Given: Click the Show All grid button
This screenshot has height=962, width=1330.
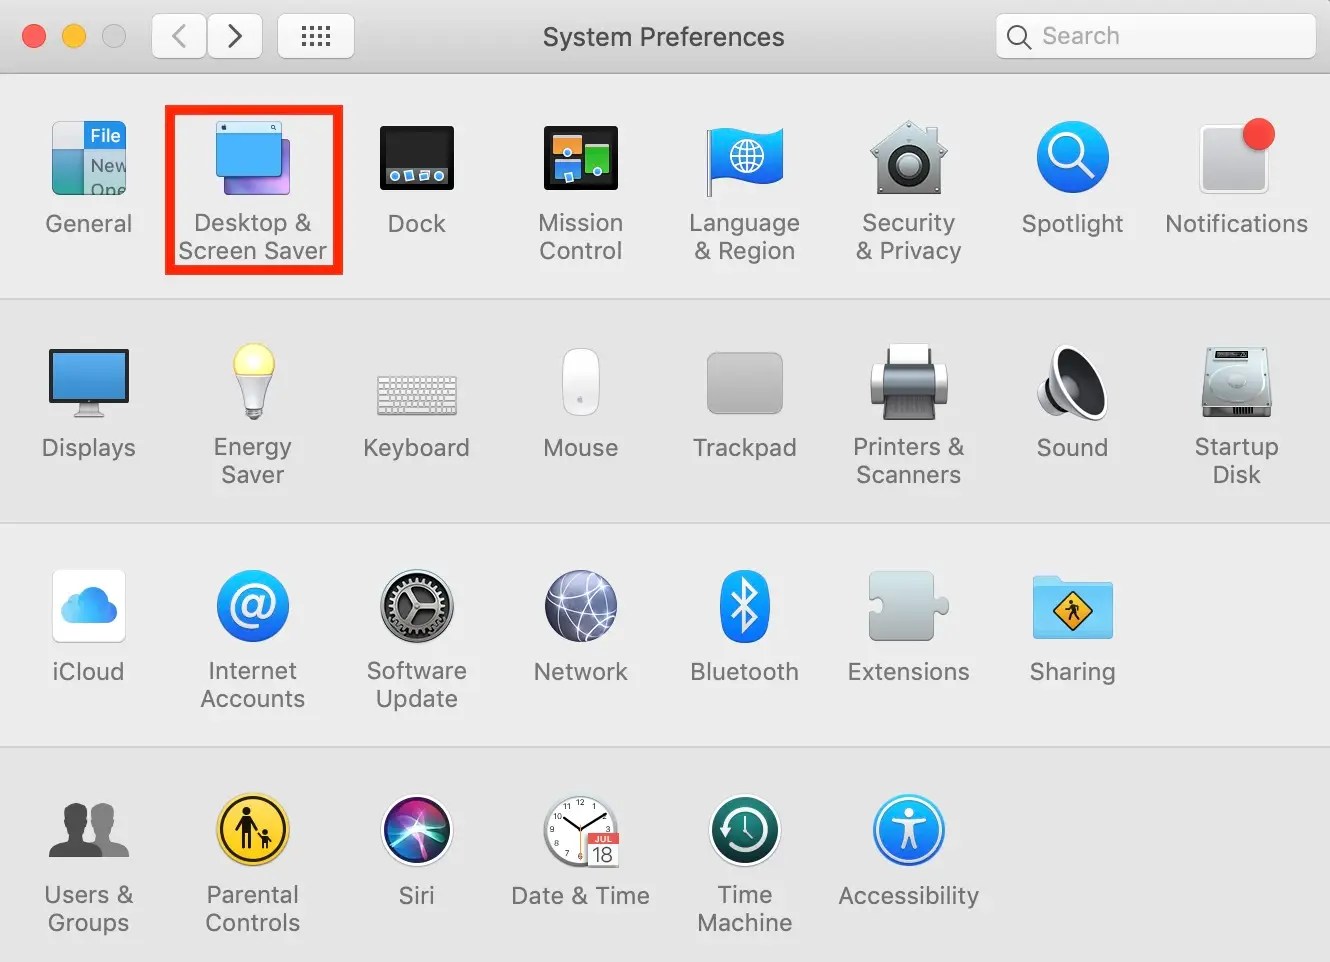Looking at the screenshot, I should point(316,37).
